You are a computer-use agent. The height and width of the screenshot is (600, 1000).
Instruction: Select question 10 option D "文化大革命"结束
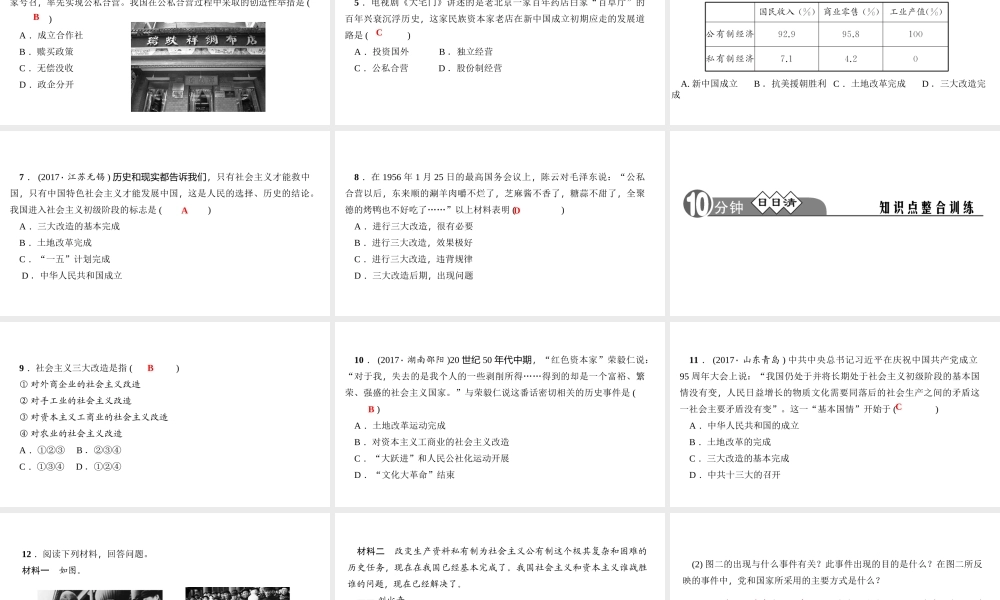(404, 475)
